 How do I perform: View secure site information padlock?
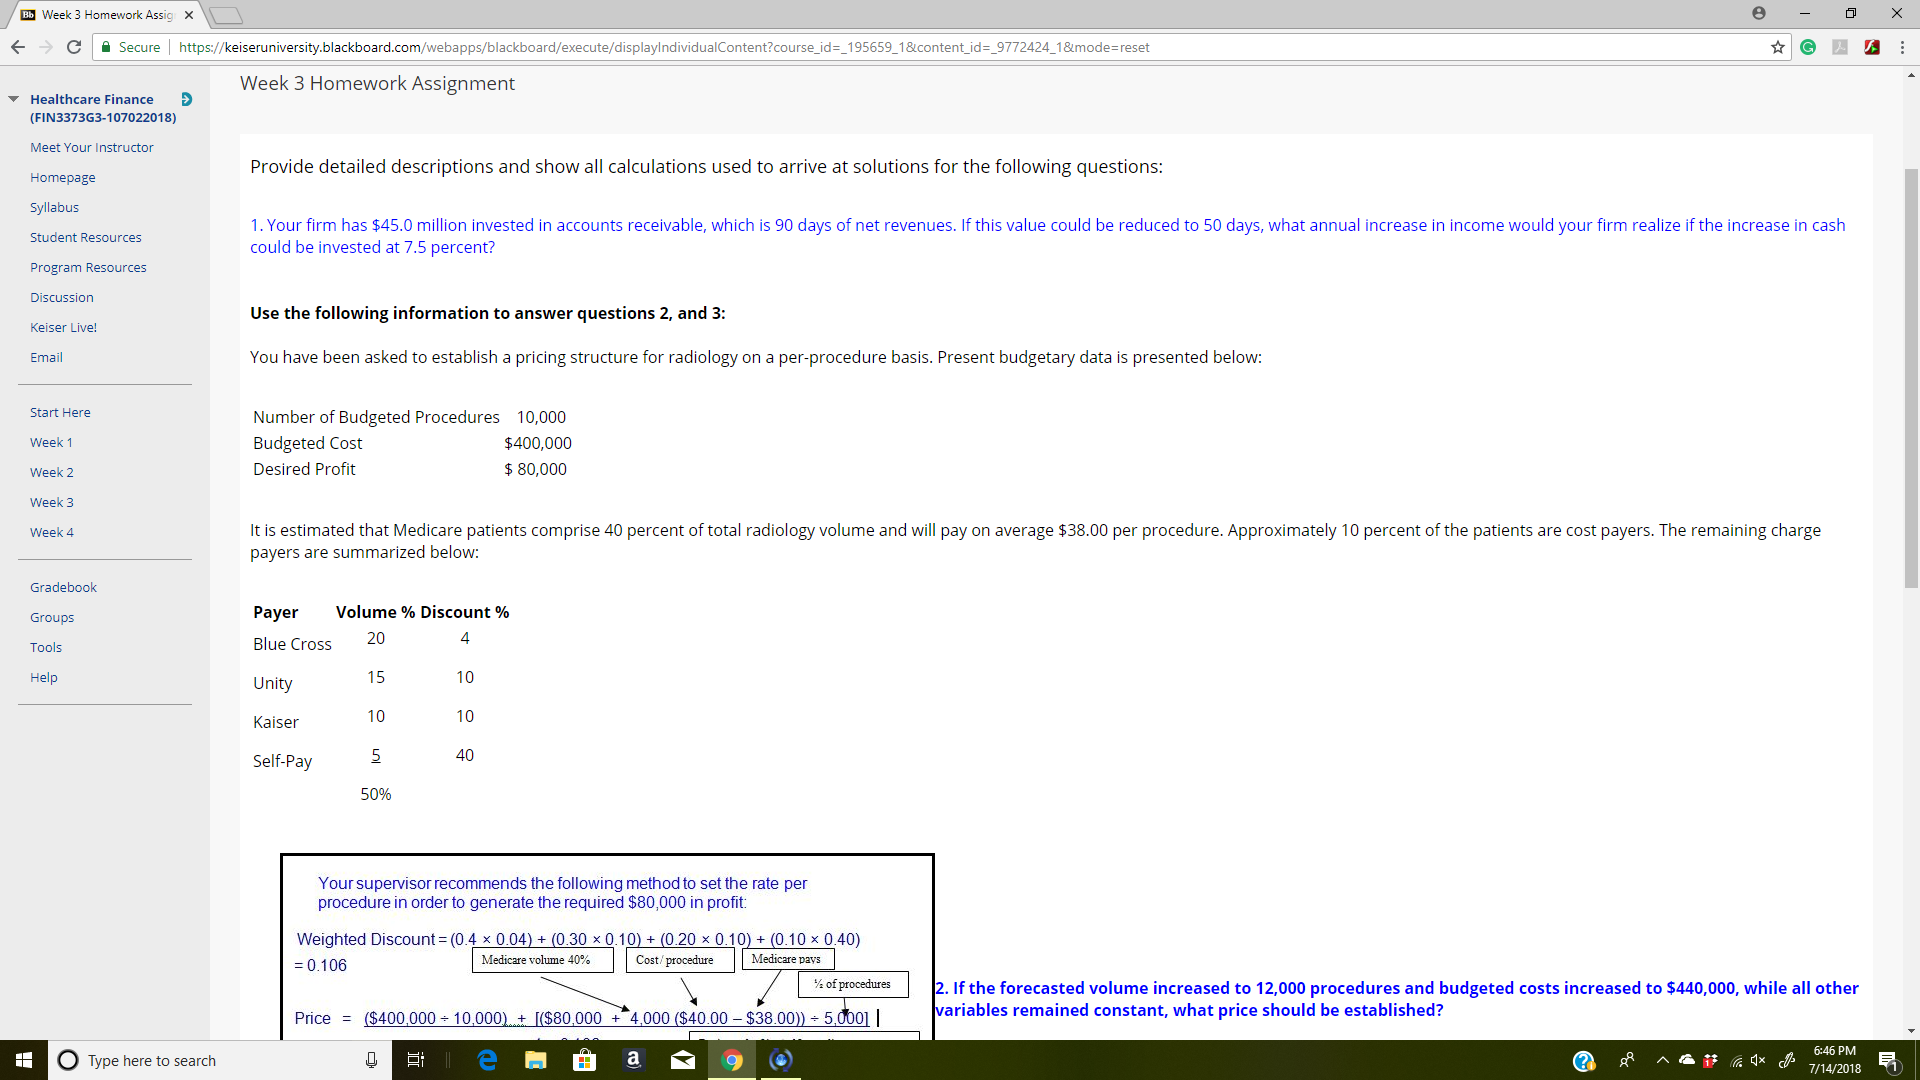tap(106, 47)
